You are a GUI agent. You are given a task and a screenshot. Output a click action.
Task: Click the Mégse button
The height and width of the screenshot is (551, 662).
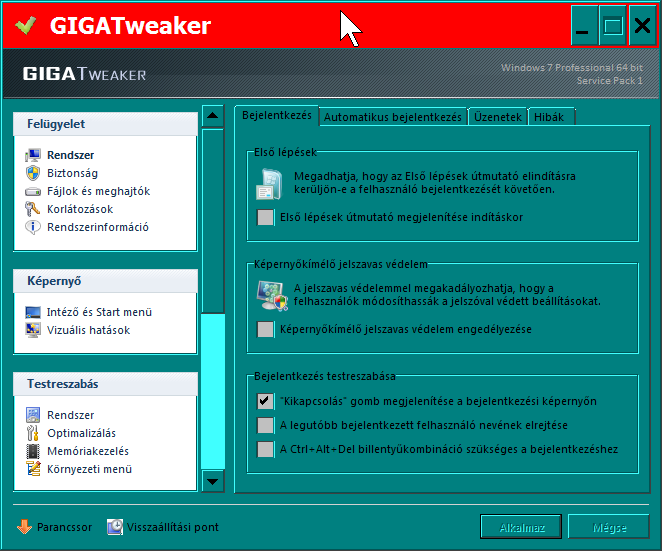point(609,527)
